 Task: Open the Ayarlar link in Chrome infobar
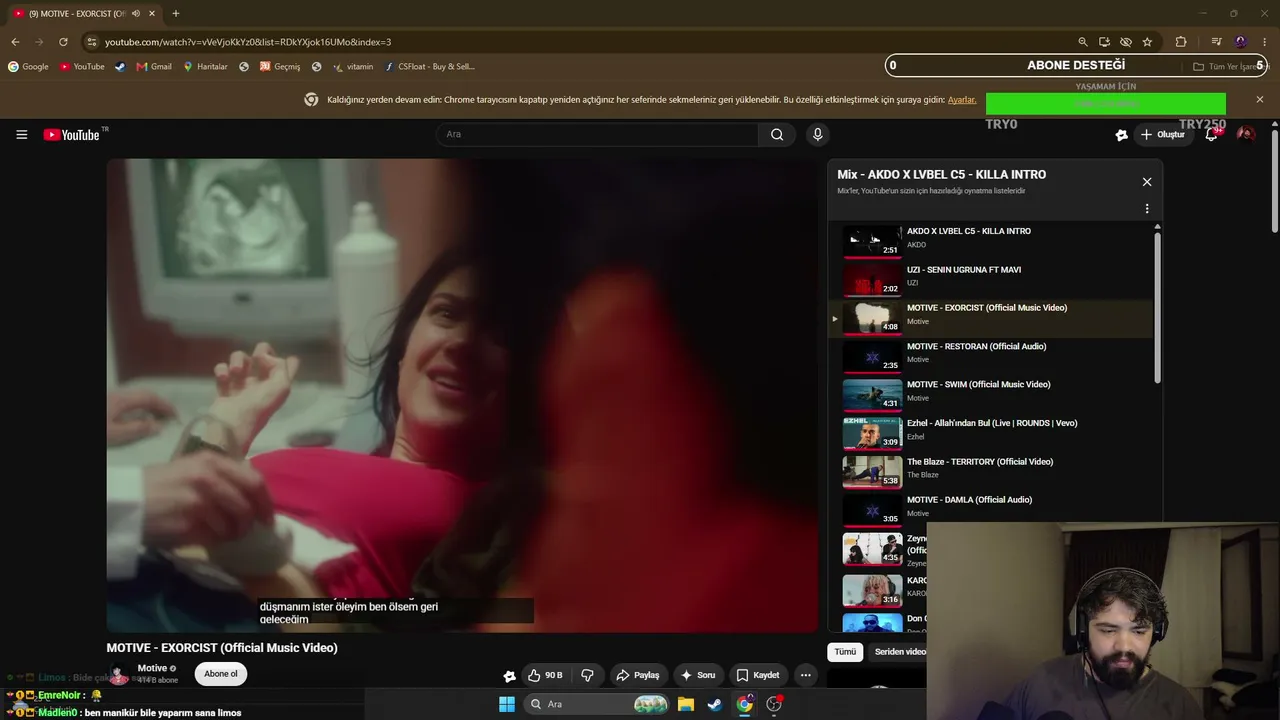[x=962, y=100]
